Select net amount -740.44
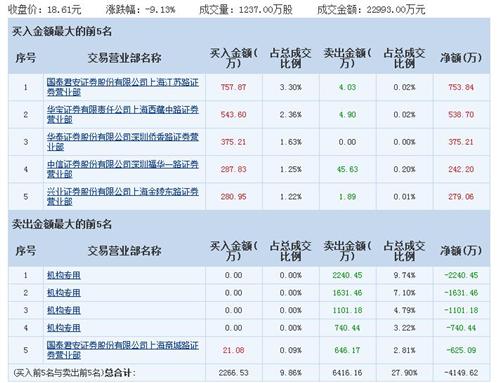Screen dimensions: 500x383 click(x=461, y=328)
